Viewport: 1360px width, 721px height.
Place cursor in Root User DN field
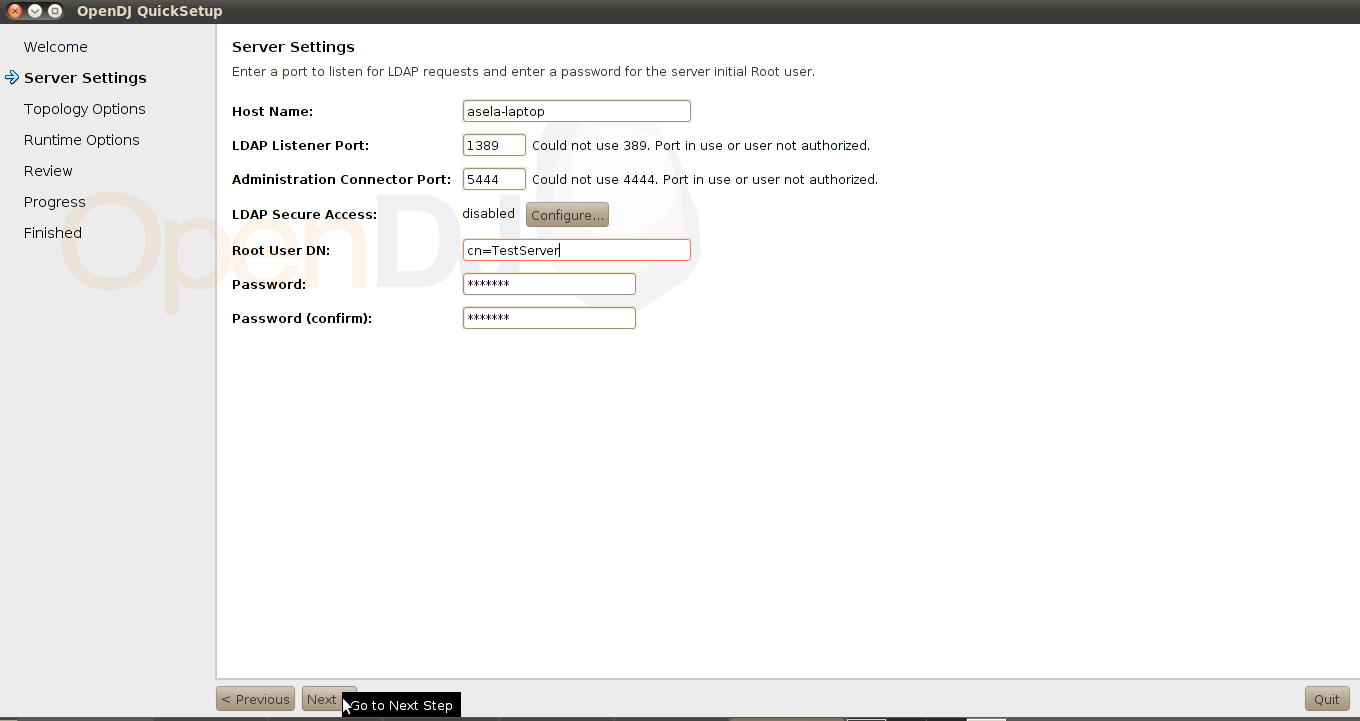(x=577, y=250)
